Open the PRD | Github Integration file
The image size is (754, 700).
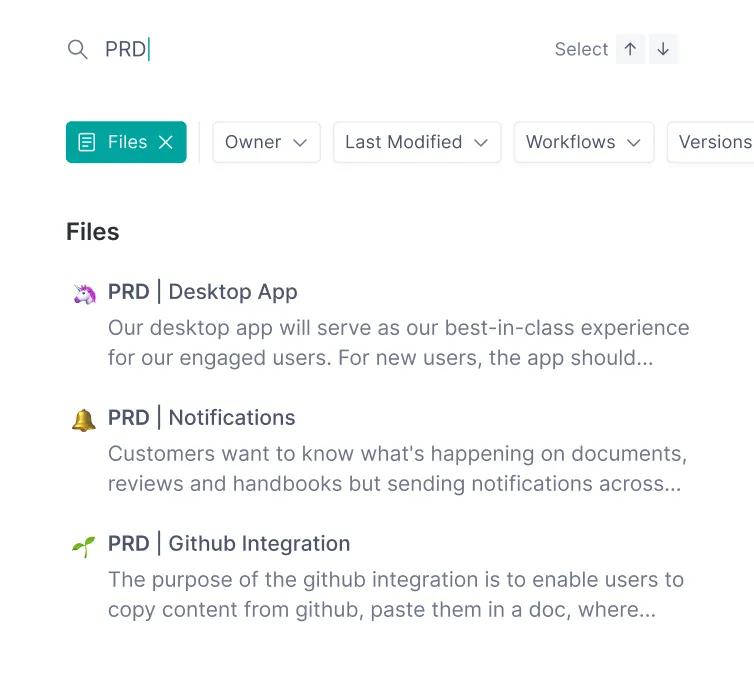(229, 544)
